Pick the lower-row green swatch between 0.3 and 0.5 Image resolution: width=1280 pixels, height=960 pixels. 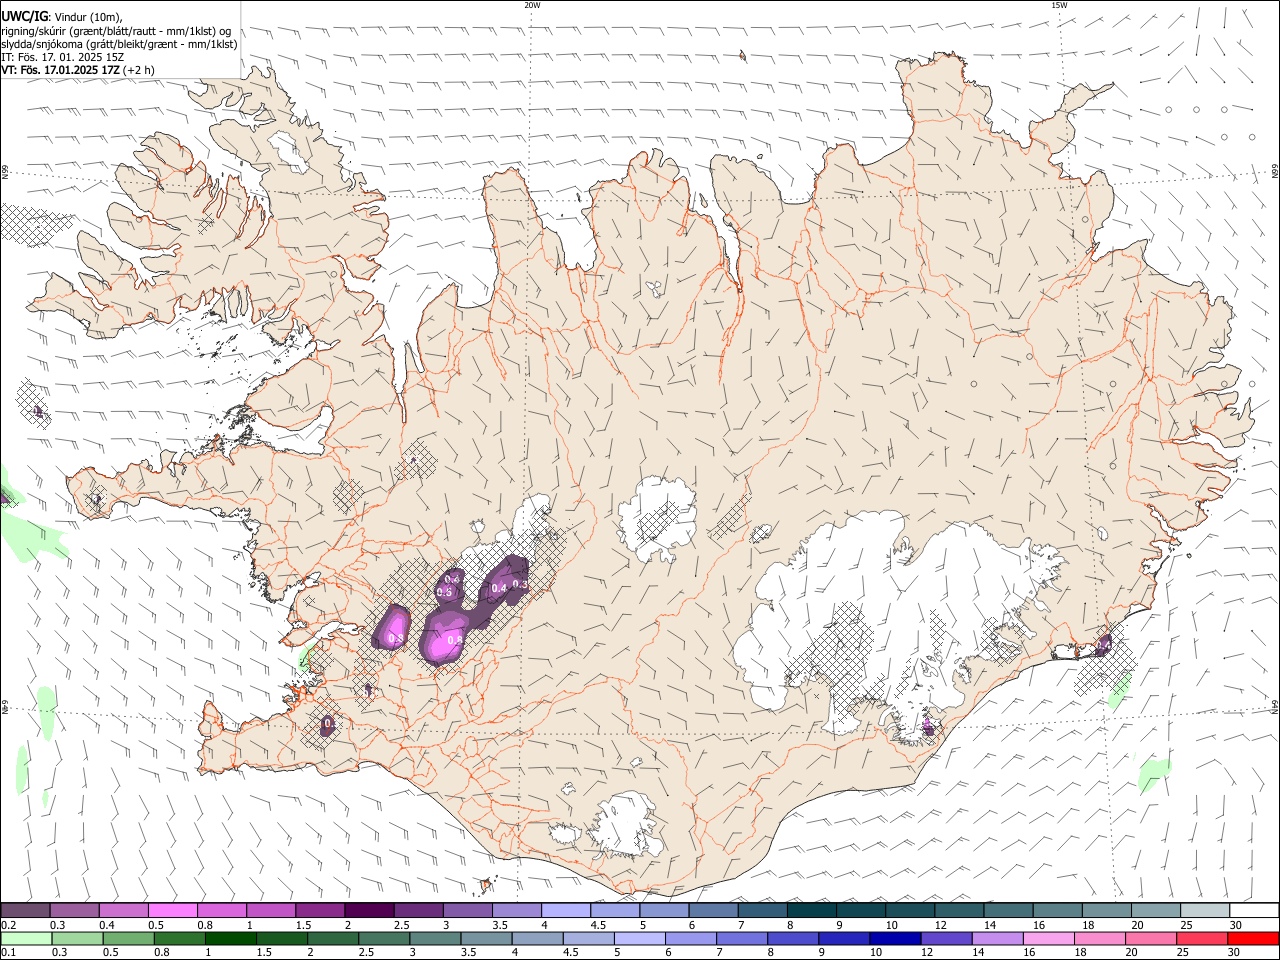pos(77,938)
